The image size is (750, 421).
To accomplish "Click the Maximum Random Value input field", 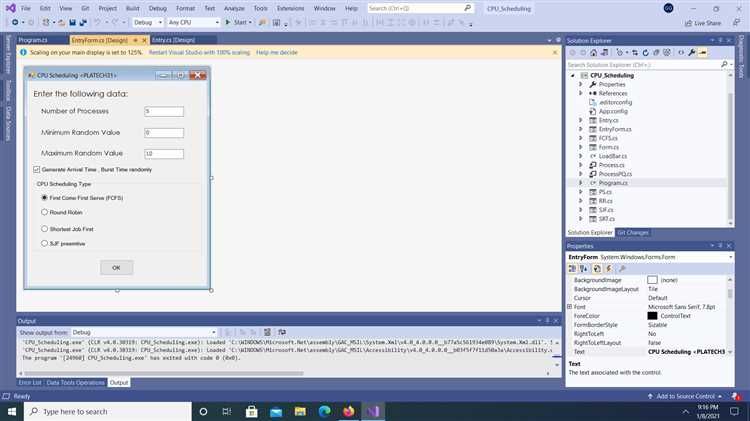I will pos(164,154).
